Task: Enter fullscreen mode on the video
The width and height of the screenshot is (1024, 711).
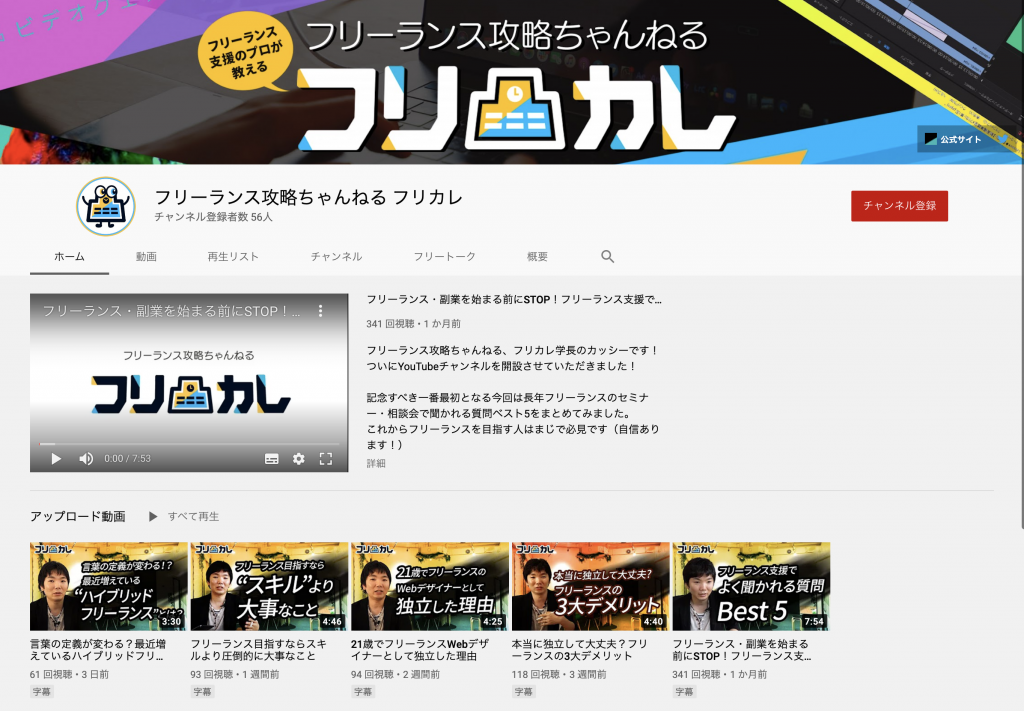Action: 326,459
